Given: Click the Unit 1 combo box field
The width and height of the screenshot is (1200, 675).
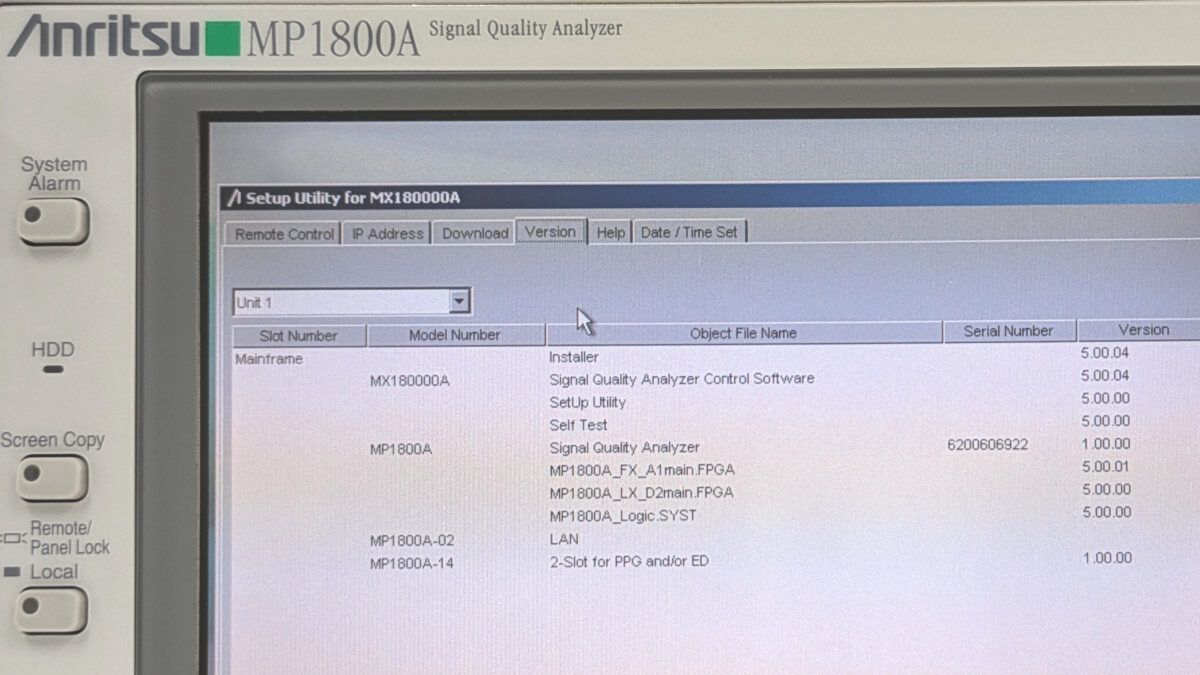Looking at the screenshot, I should [340, 302].
